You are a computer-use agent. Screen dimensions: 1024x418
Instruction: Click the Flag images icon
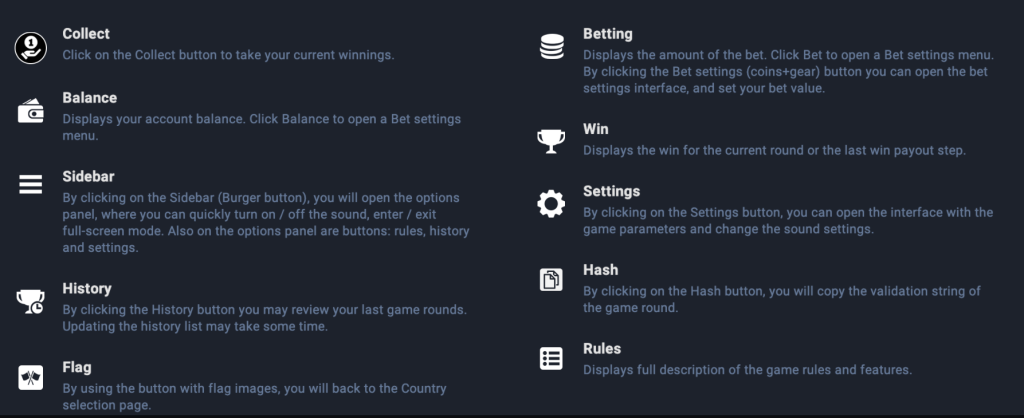click(x=31, y=377)
